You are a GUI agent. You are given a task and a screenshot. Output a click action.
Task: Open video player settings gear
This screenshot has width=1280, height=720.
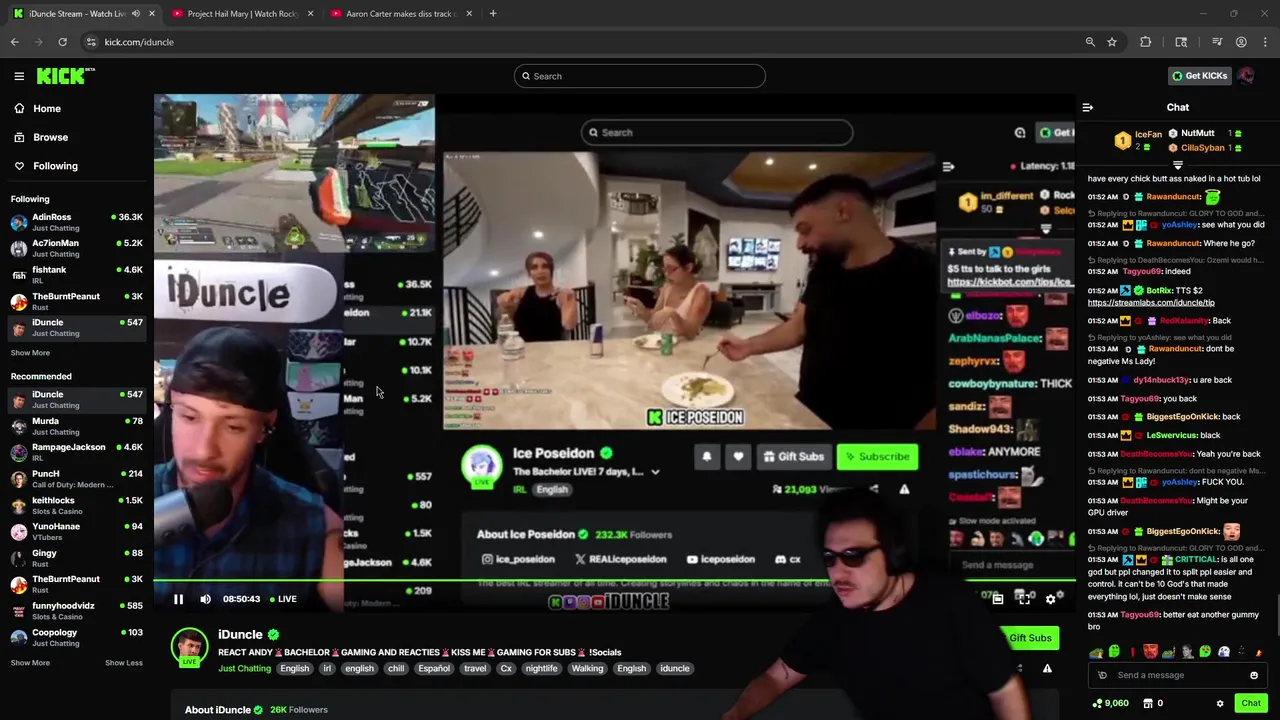(1050, 598)
